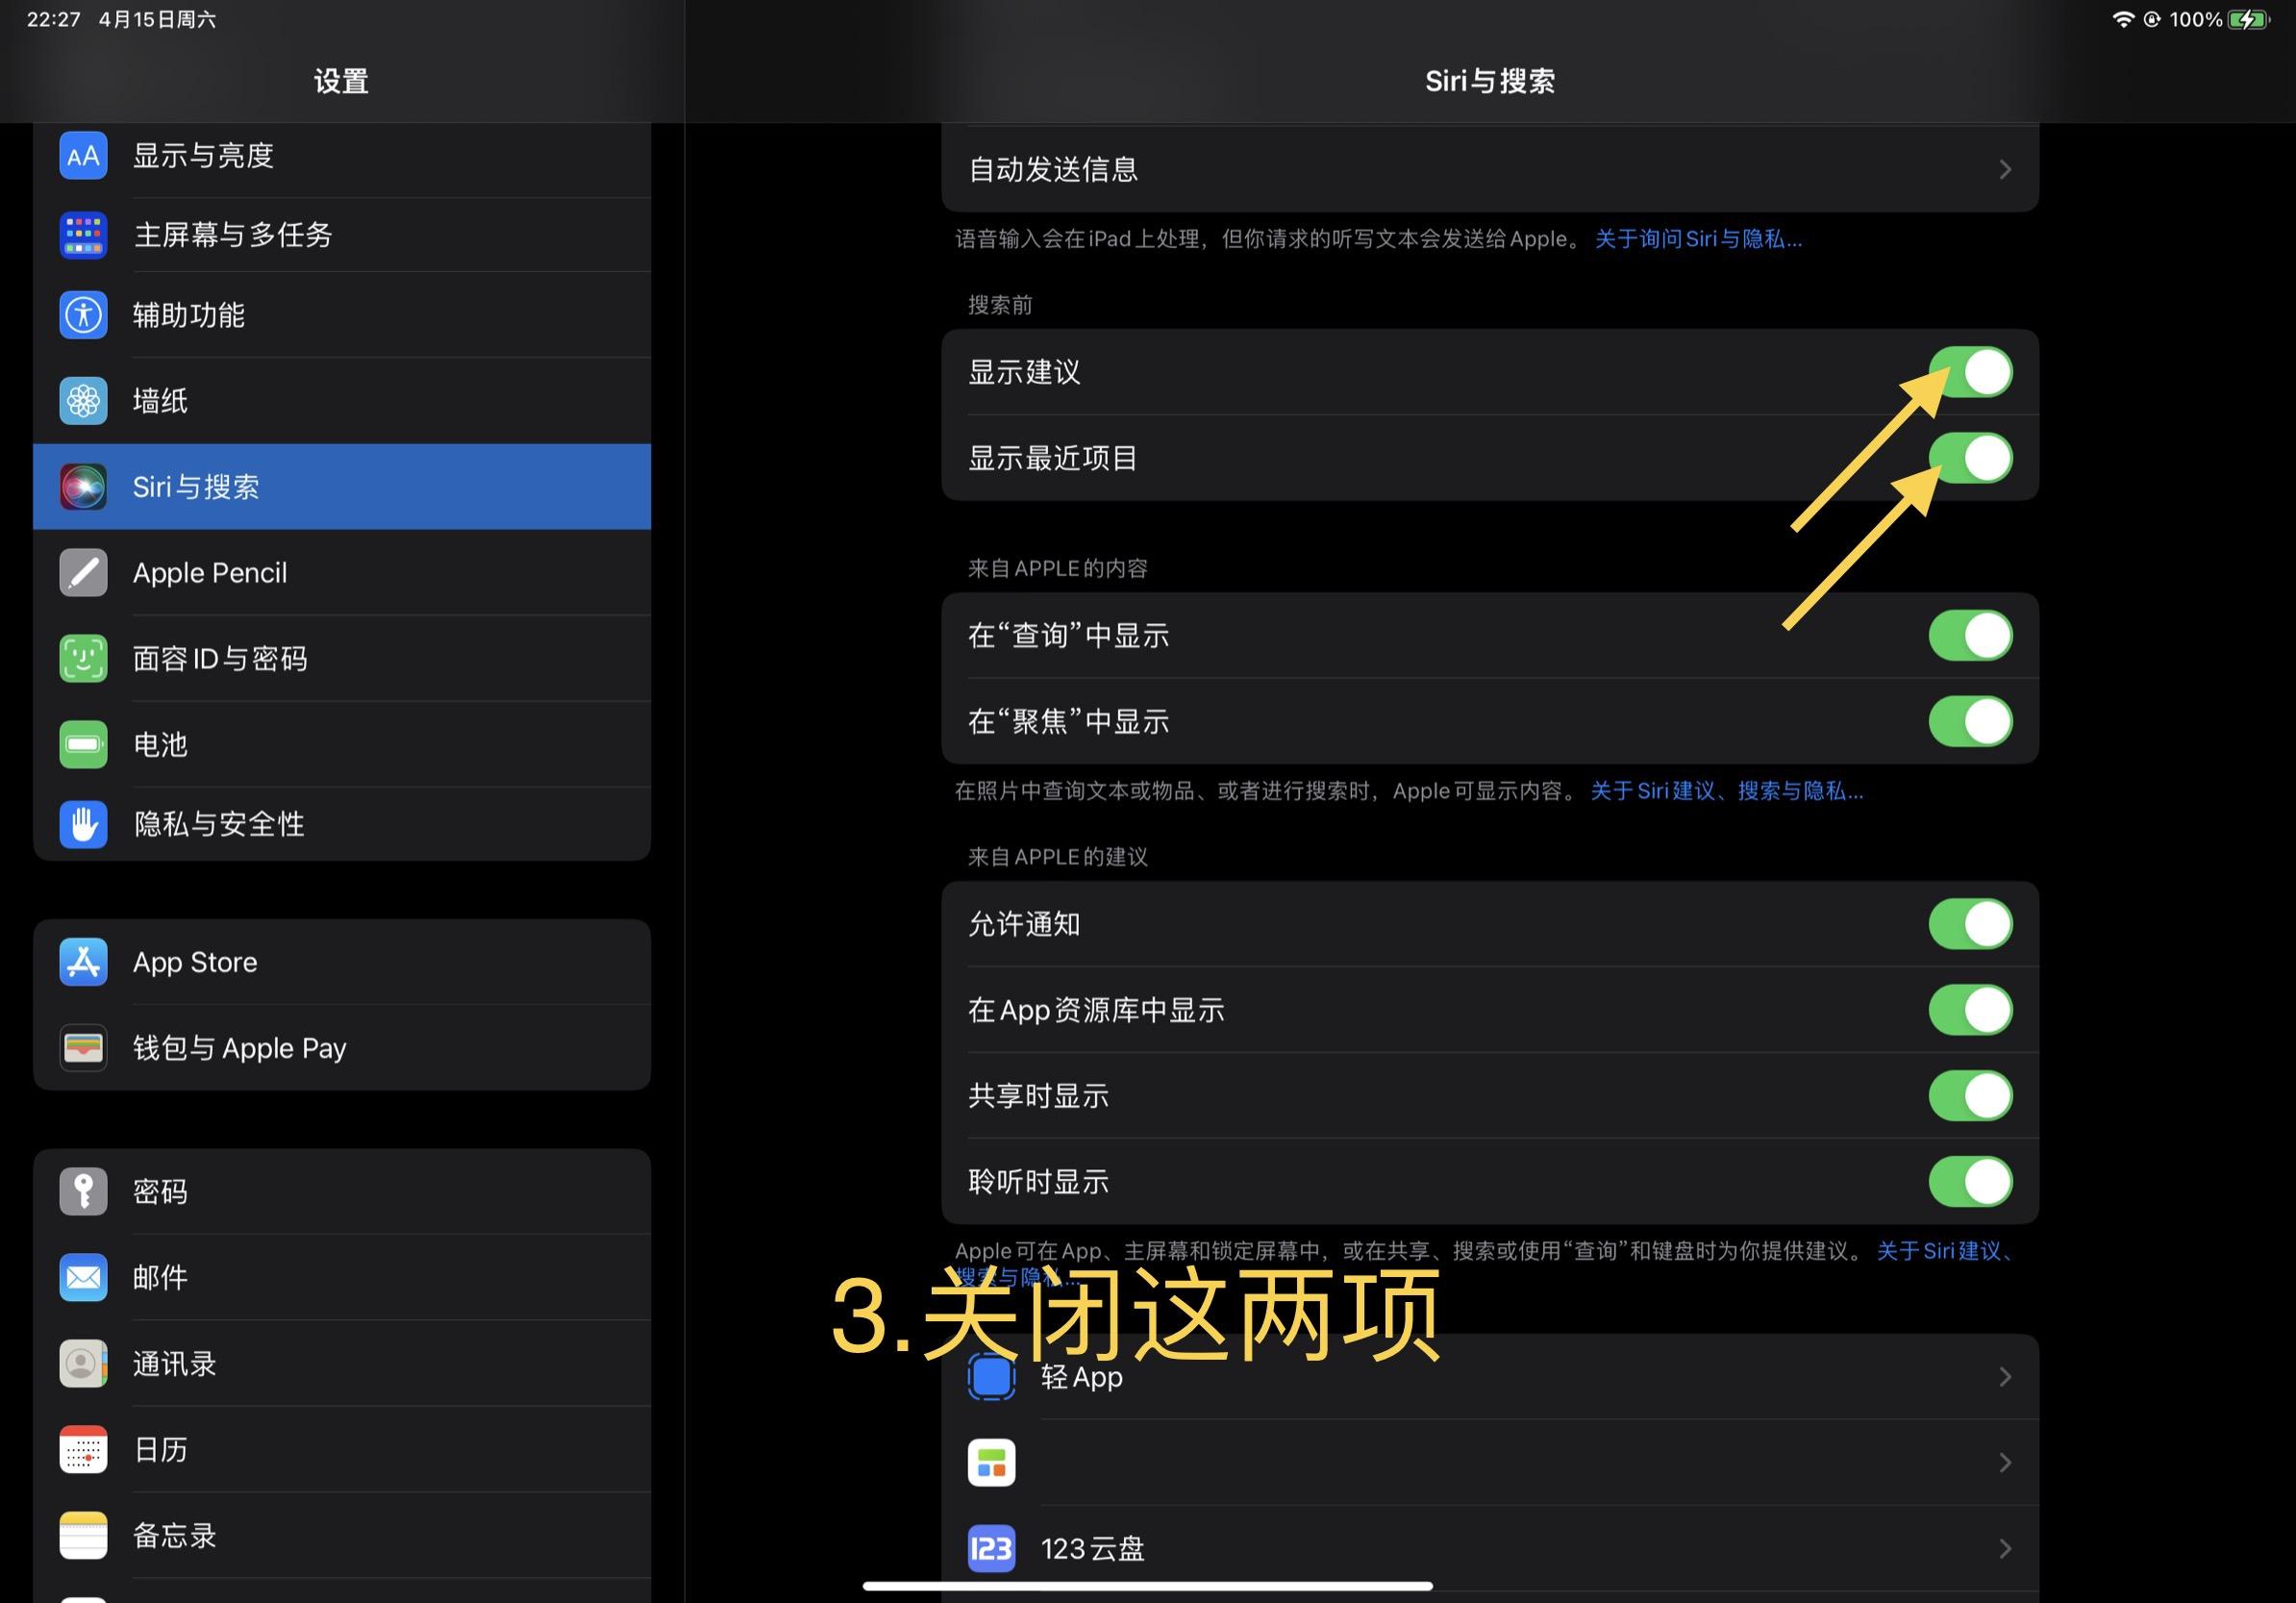Toggle 在"聚焦"中显示 switch

1970,722
